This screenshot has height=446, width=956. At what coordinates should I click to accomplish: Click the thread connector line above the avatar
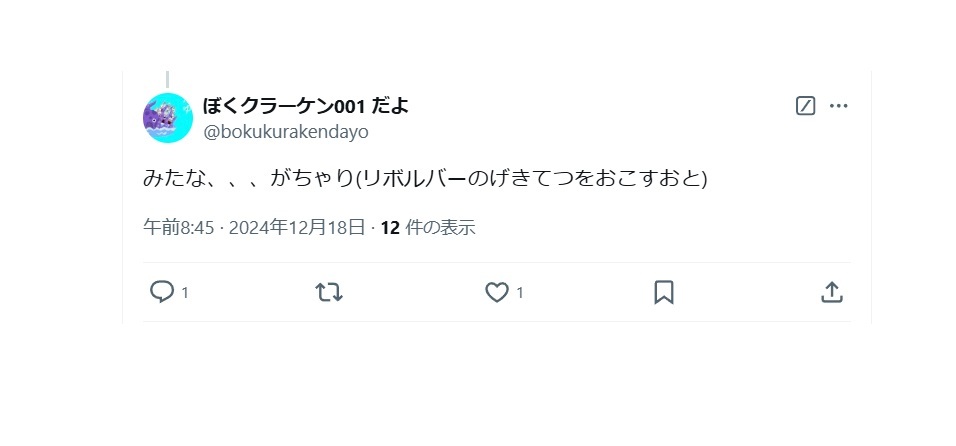click(x=168, y=79)
